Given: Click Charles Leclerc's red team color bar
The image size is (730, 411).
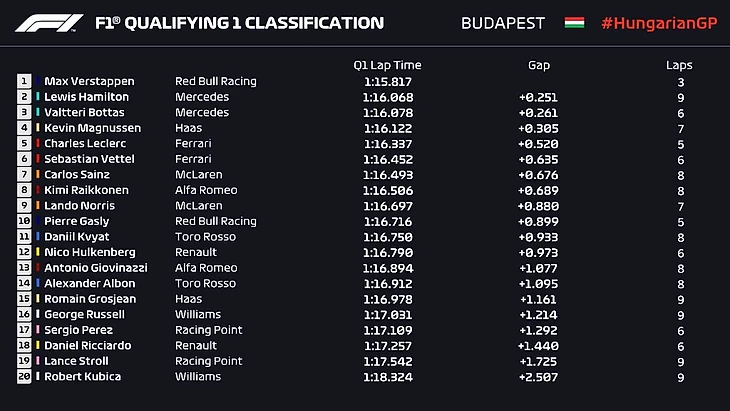Looking at the screenshot, I should point(38,143).
